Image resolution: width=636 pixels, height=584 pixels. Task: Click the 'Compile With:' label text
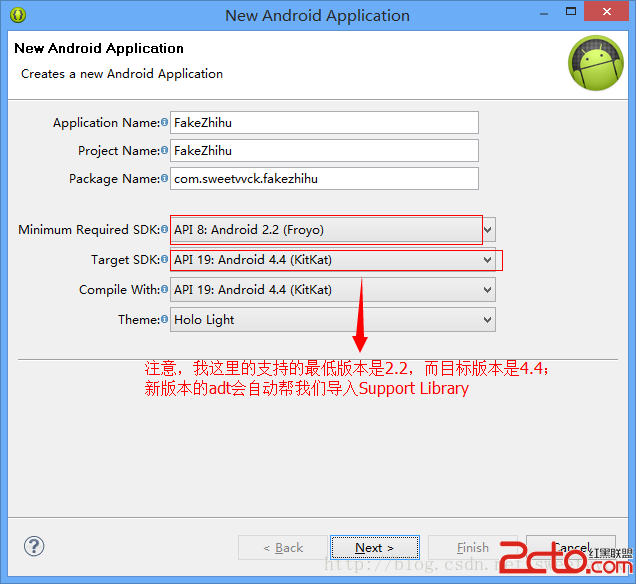click(x=120, y=290)
